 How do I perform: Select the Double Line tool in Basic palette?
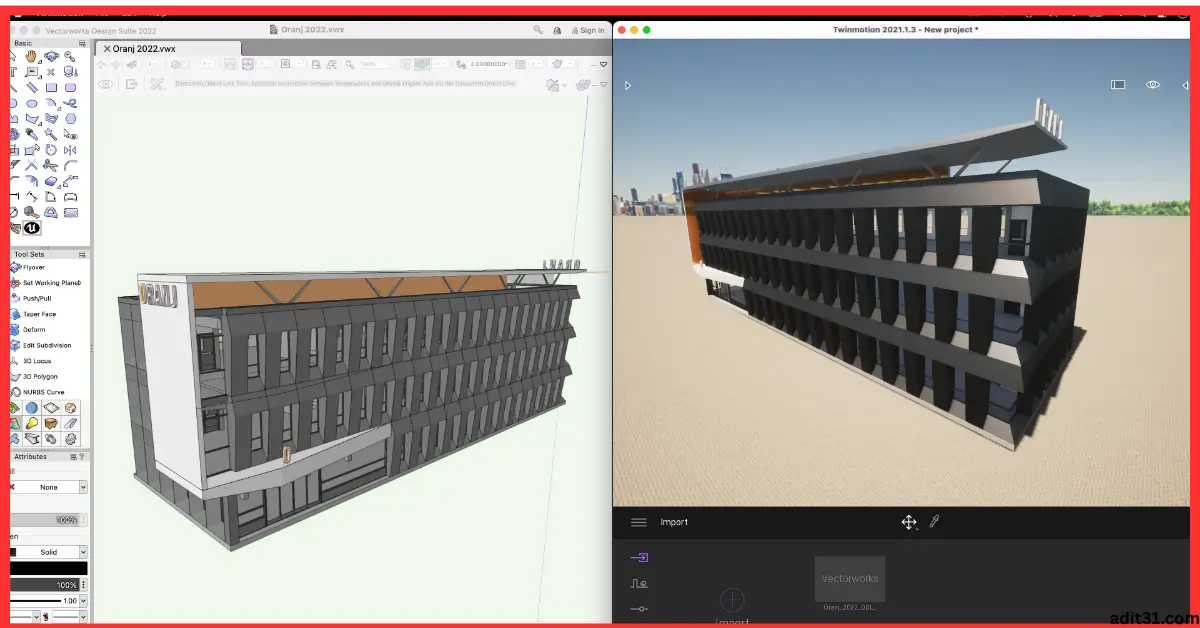click(x=31, y=88)
